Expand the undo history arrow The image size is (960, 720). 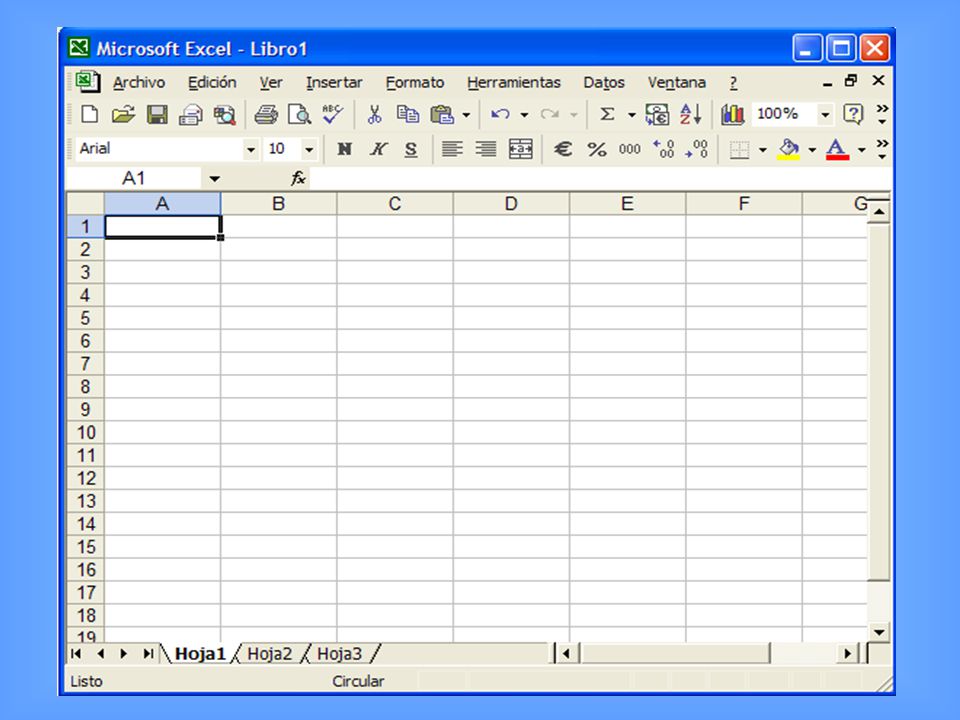(524, 114)
